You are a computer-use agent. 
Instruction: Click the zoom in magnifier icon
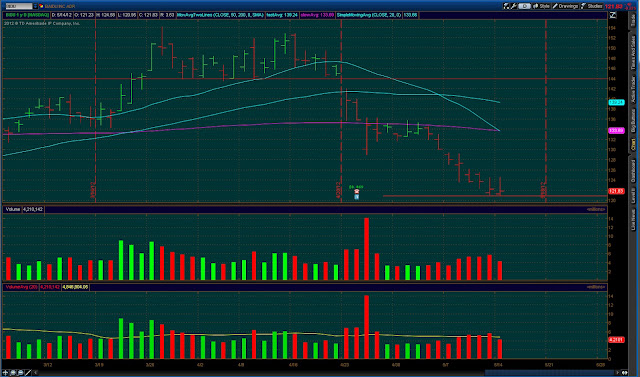[x=13, y=373]
